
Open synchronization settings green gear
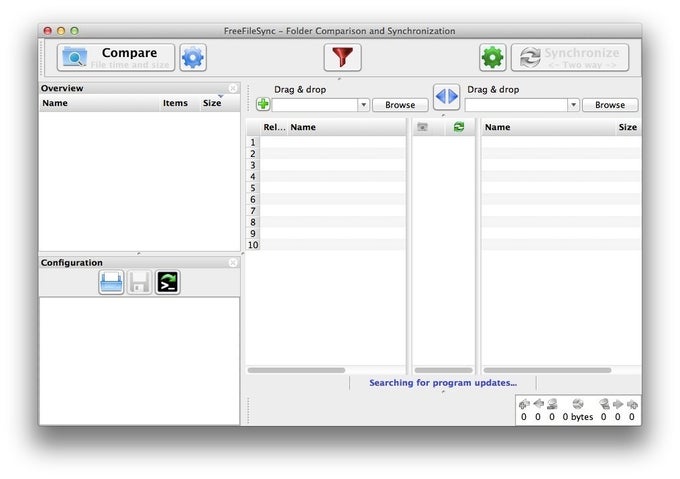point(493,57)
